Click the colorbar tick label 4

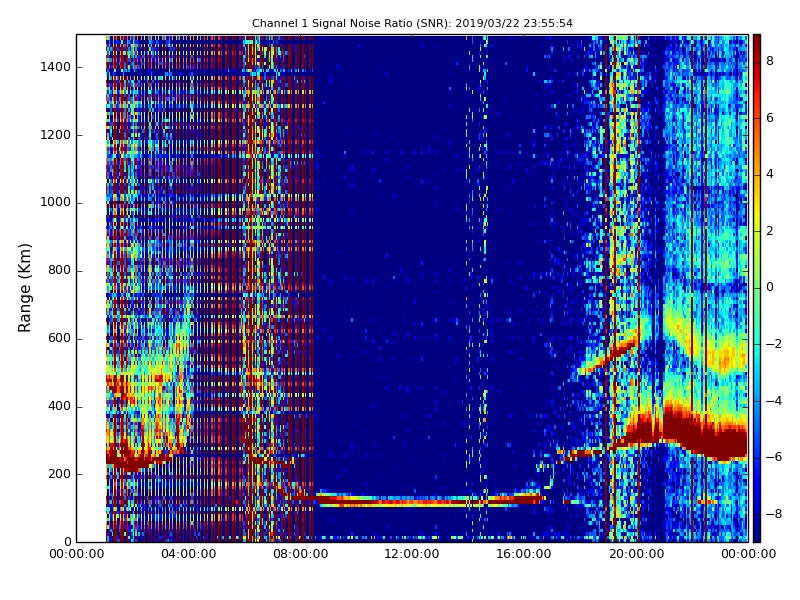point(770,174)
